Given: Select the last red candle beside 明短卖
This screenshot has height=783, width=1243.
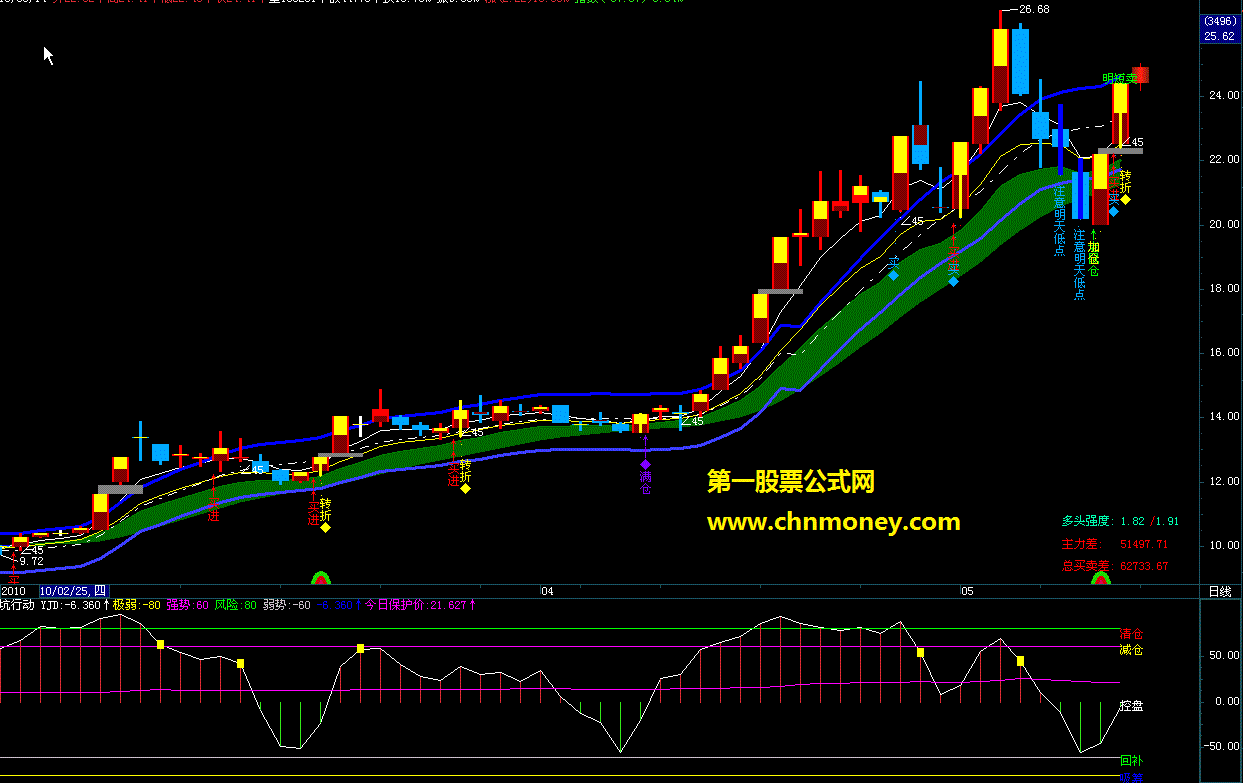Looking at the screenshot, I should [x=1140, y=74].
